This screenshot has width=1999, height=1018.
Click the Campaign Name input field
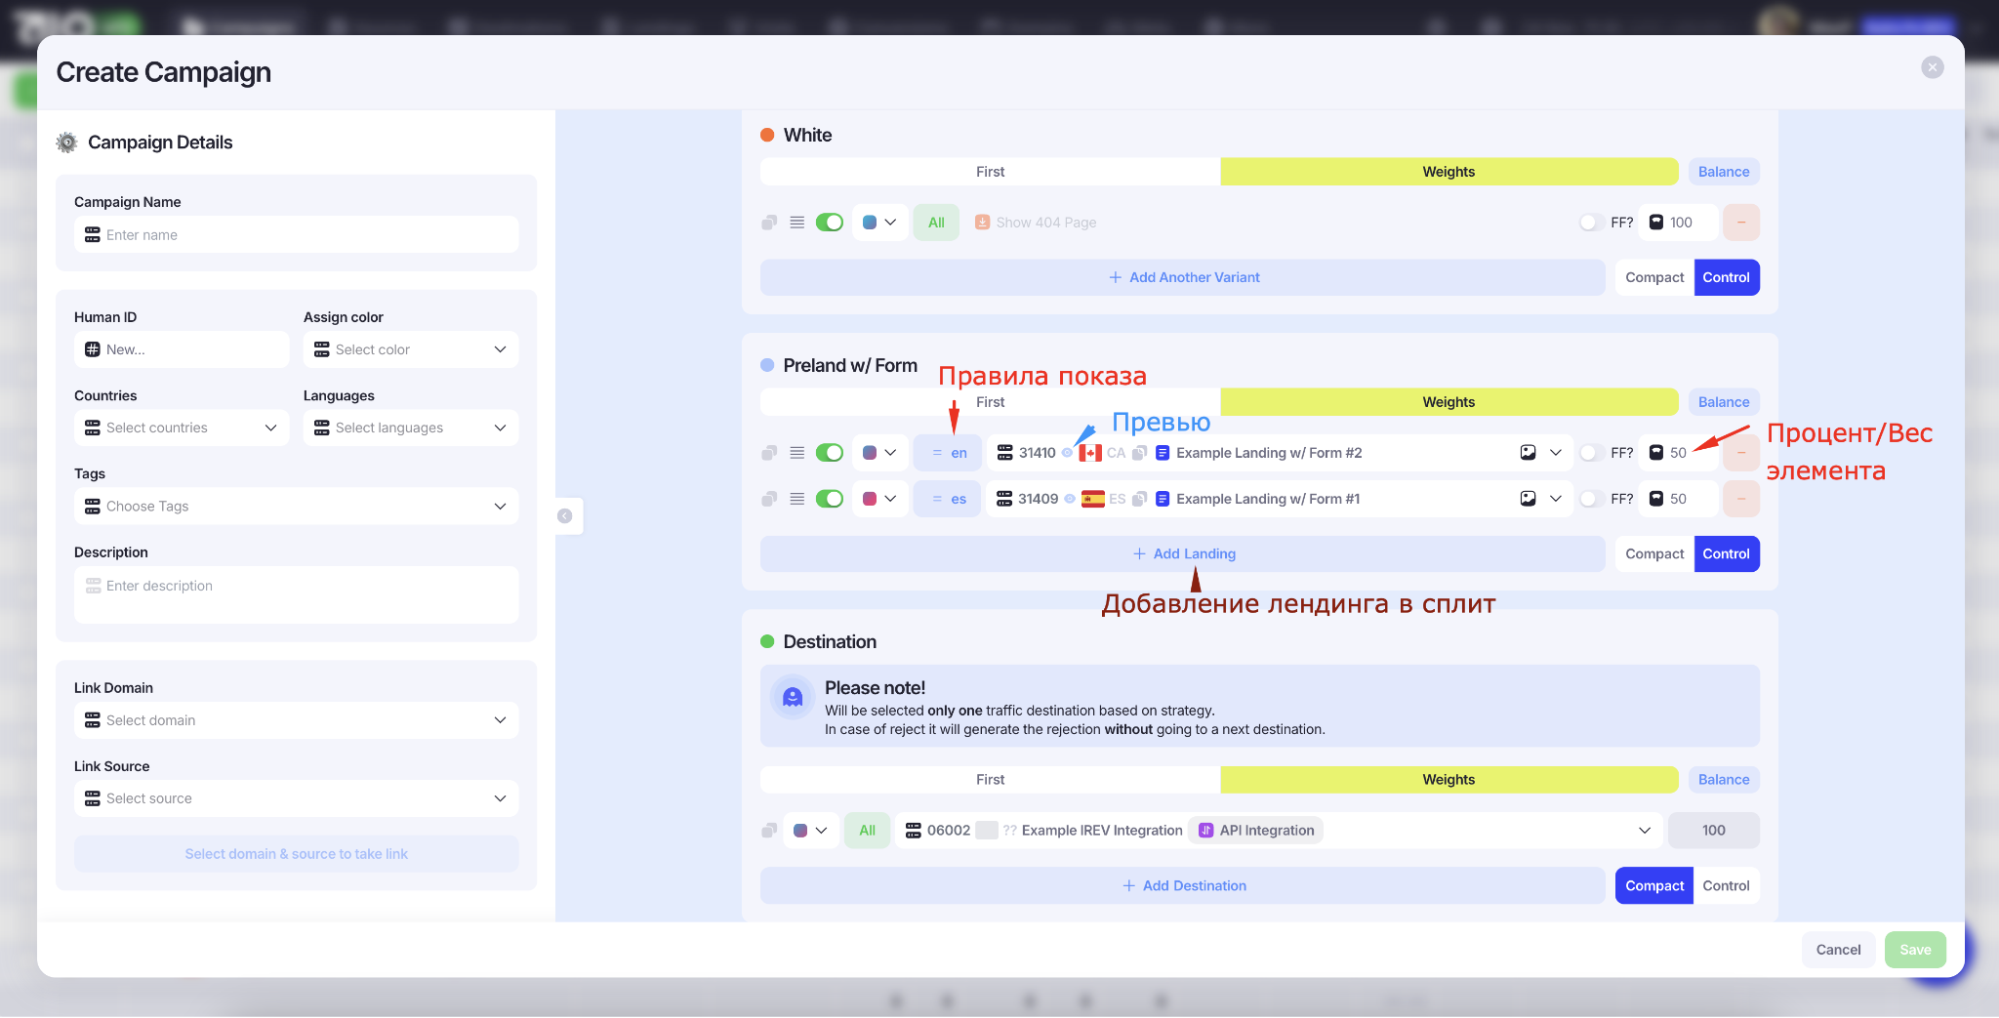pos(296,235)
